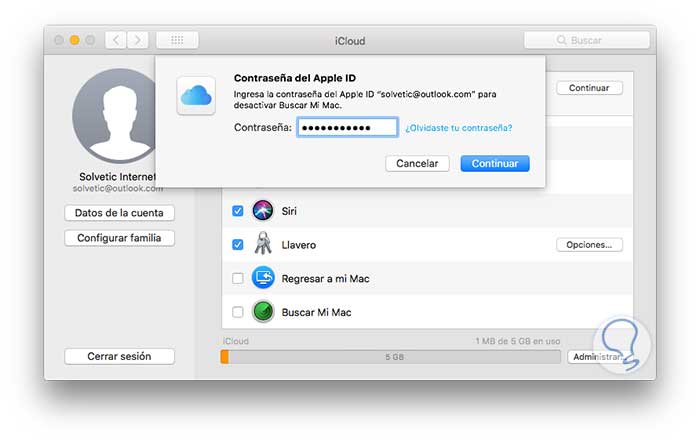Screen dimensions: 700x443
Task: Click the Buscar search field
Action: [587, 40]
